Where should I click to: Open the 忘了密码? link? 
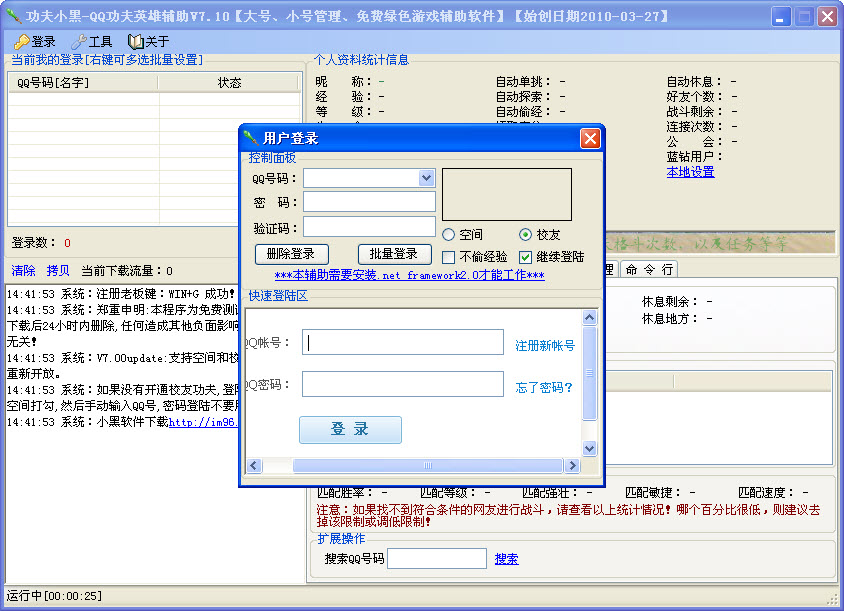click(544, 388)
